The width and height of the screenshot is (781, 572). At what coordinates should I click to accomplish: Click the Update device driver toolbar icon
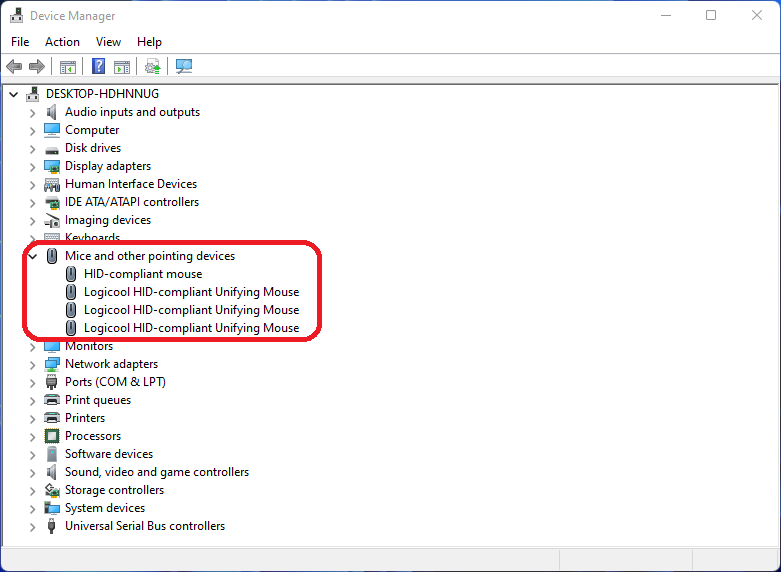152,66
